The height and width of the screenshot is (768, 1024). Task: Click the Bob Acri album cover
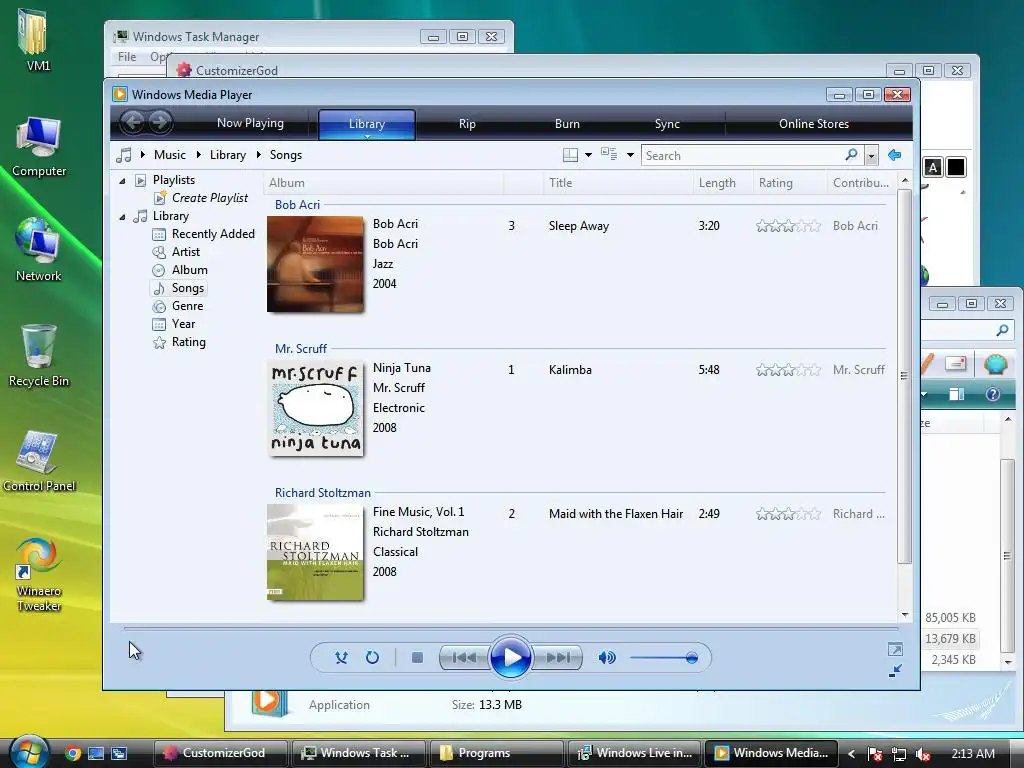click(315, 264)
